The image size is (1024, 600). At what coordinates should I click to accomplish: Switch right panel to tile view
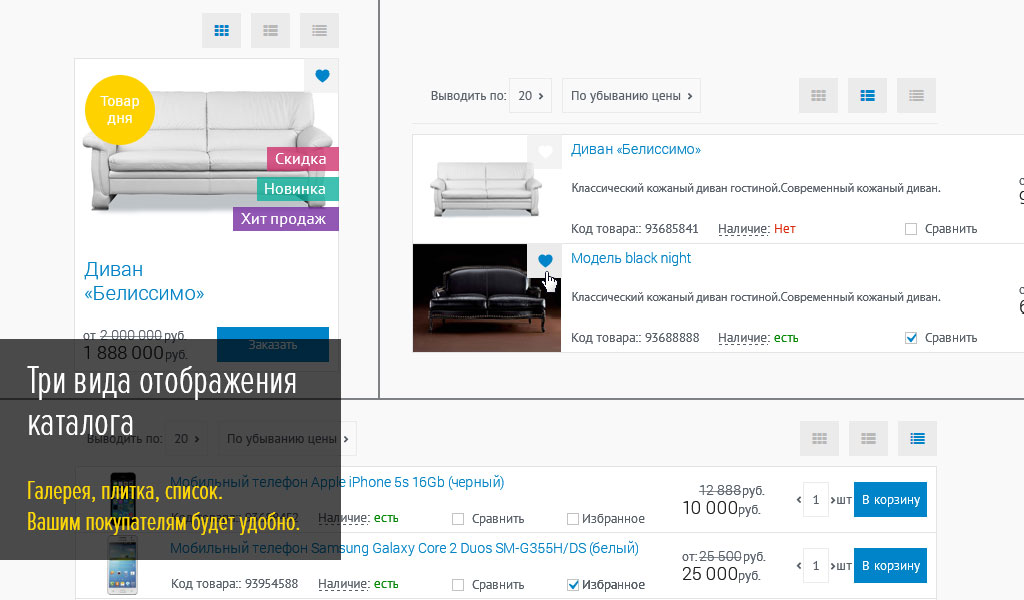click(x=867, y=96)
